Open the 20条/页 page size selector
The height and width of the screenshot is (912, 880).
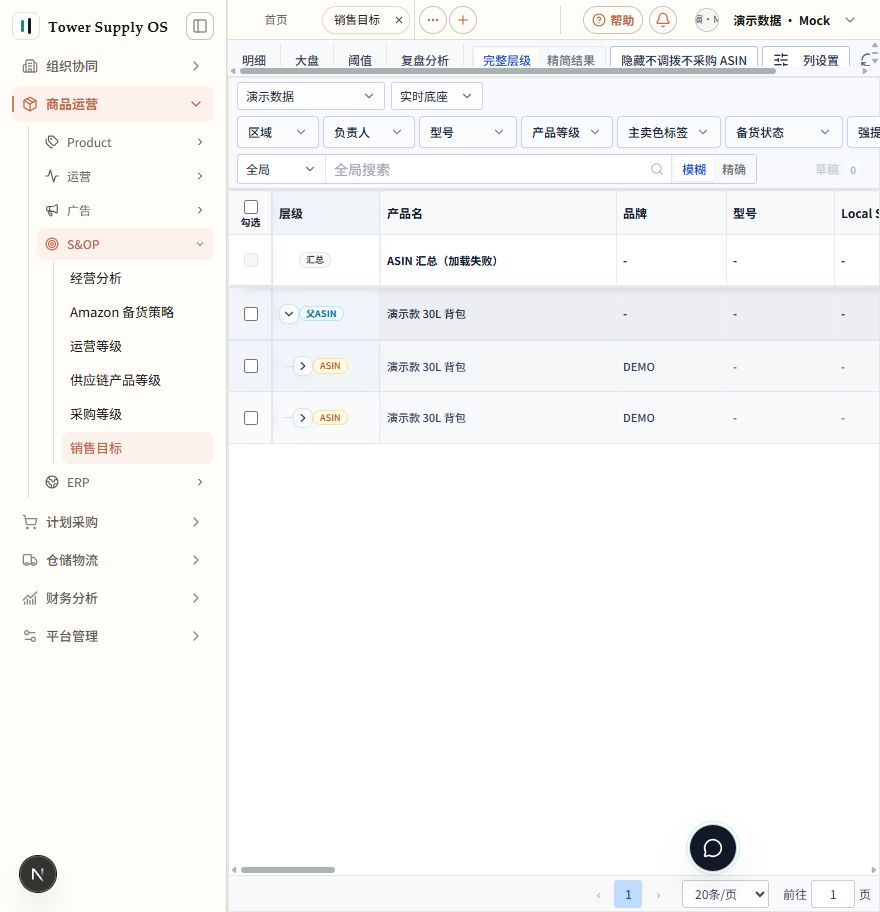point(725,895)
